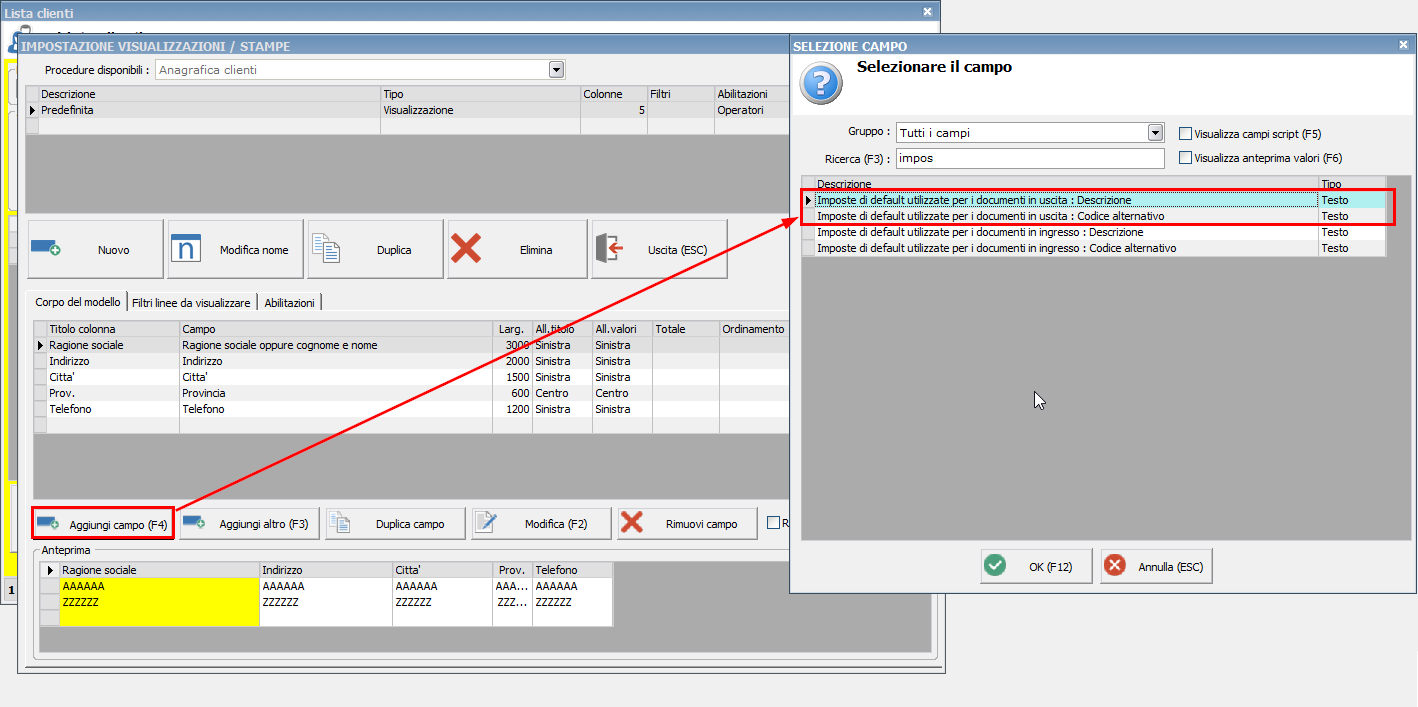Select 'documenti in uscita : Codice alternativo' row
The width and height of the screenshot is (1418, 707).
tap(1094, 216)
